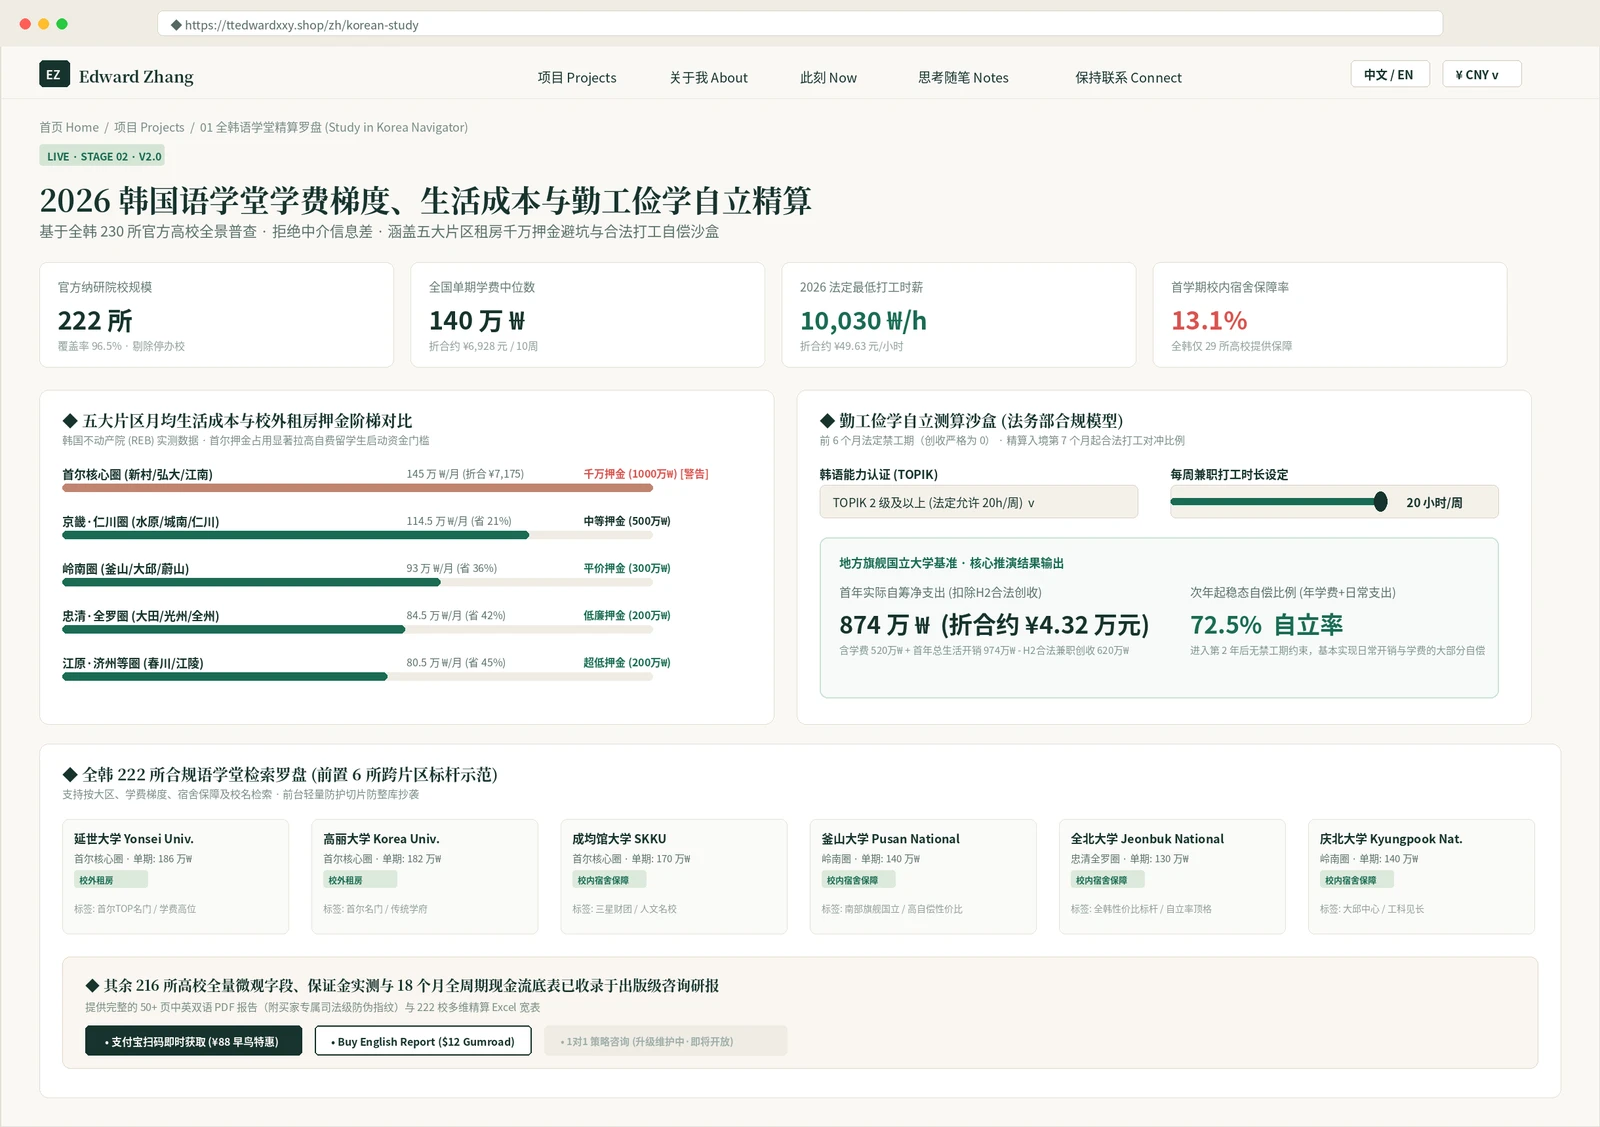
Task: Open the 釜山大学 Pusan National card
Action: click(923, 876)
